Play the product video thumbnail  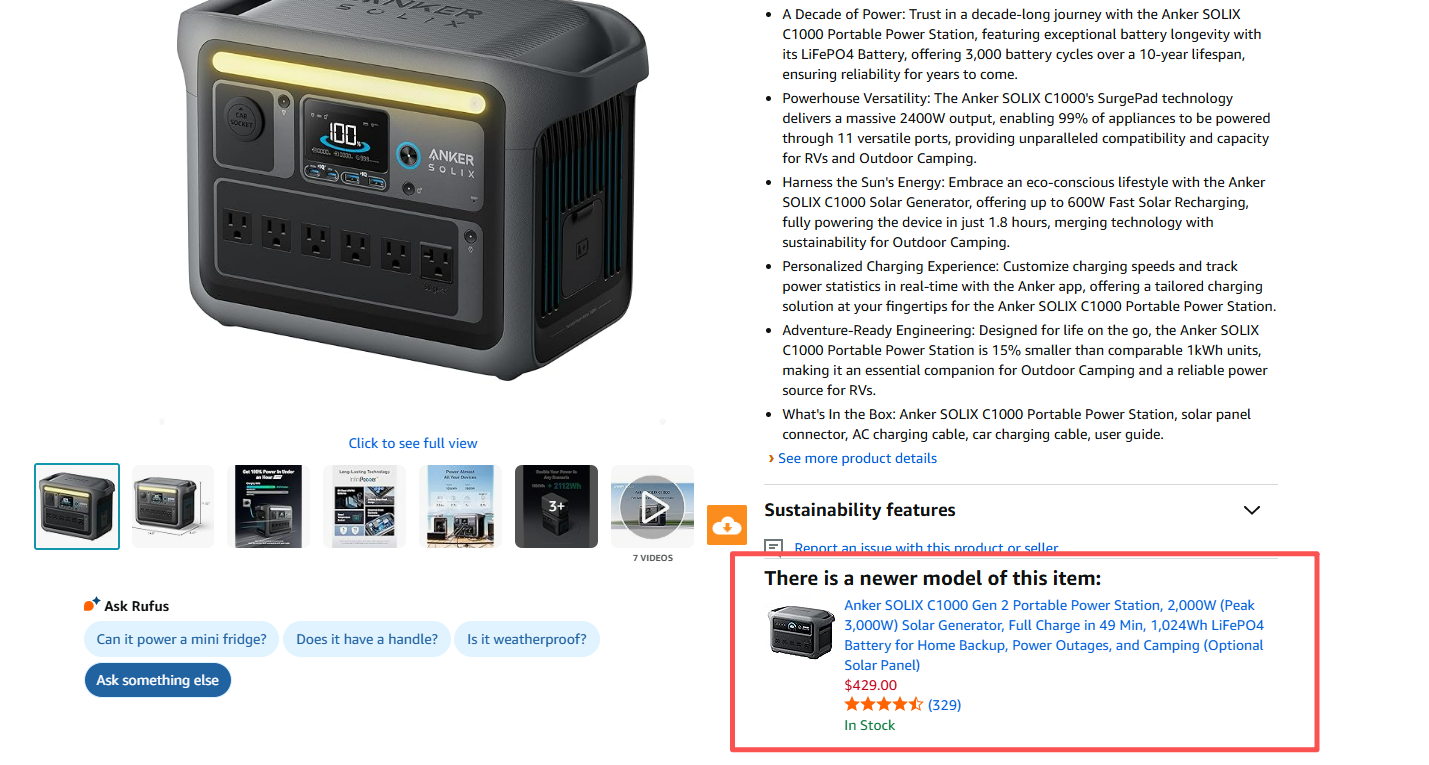tap(652, 507)
